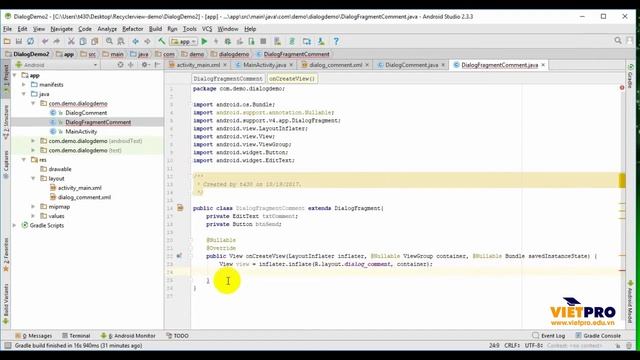Screen dimensions: 640x360
Task: Click the green Run app button
Action: [x=204, y=41]
